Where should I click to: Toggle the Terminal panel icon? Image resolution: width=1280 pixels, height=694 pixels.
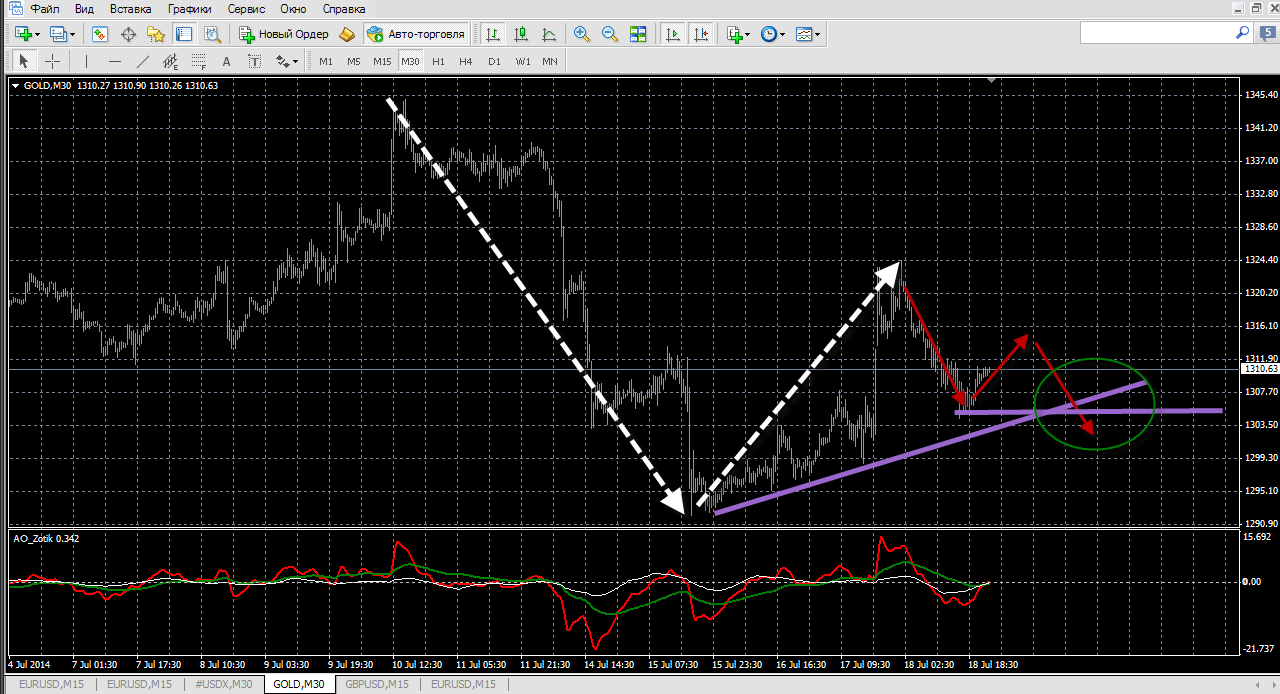184,34
